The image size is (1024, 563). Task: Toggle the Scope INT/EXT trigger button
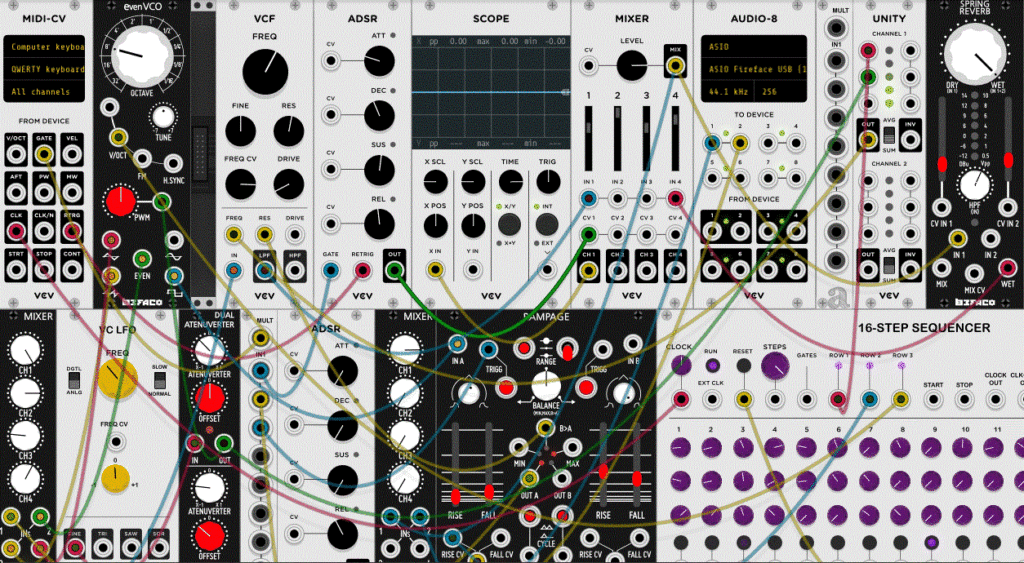547,225
